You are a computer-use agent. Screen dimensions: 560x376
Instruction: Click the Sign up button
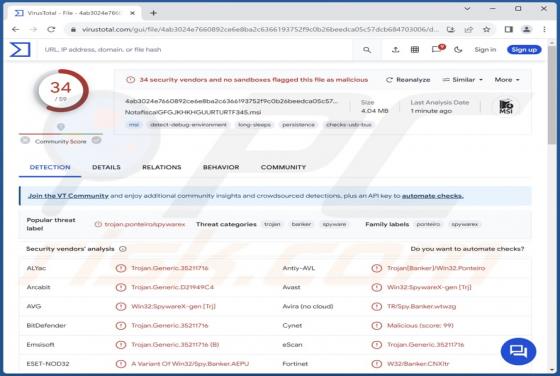(x=524, y=50)
